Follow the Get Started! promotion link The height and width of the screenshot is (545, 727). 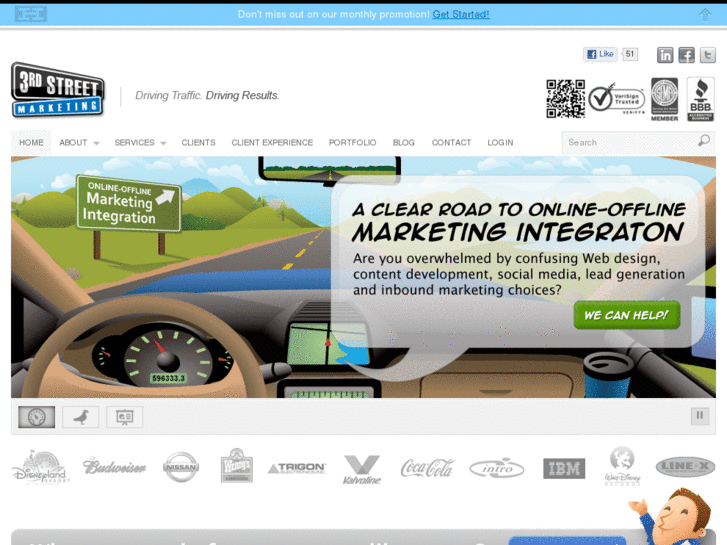pos(460,14)
